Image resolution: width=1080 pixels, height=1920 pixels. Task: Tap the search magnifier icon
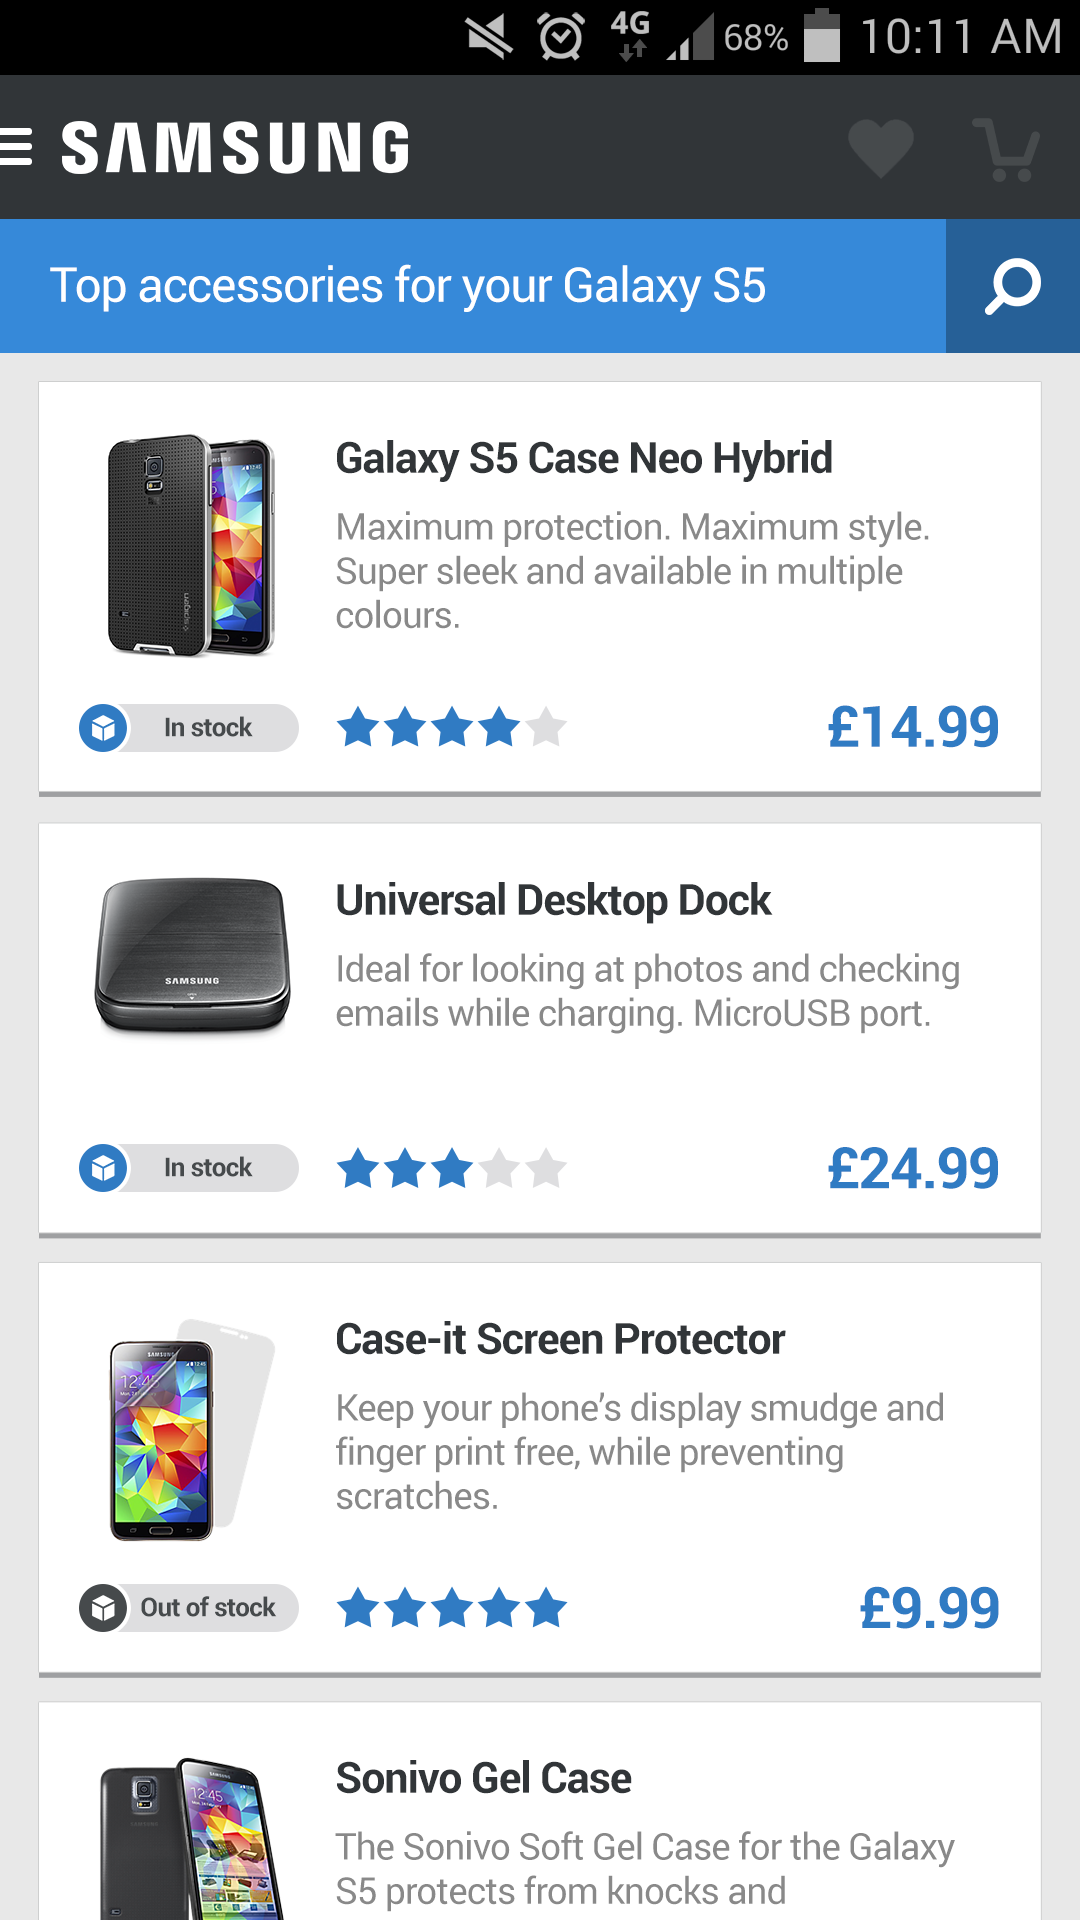(1012, 286)
